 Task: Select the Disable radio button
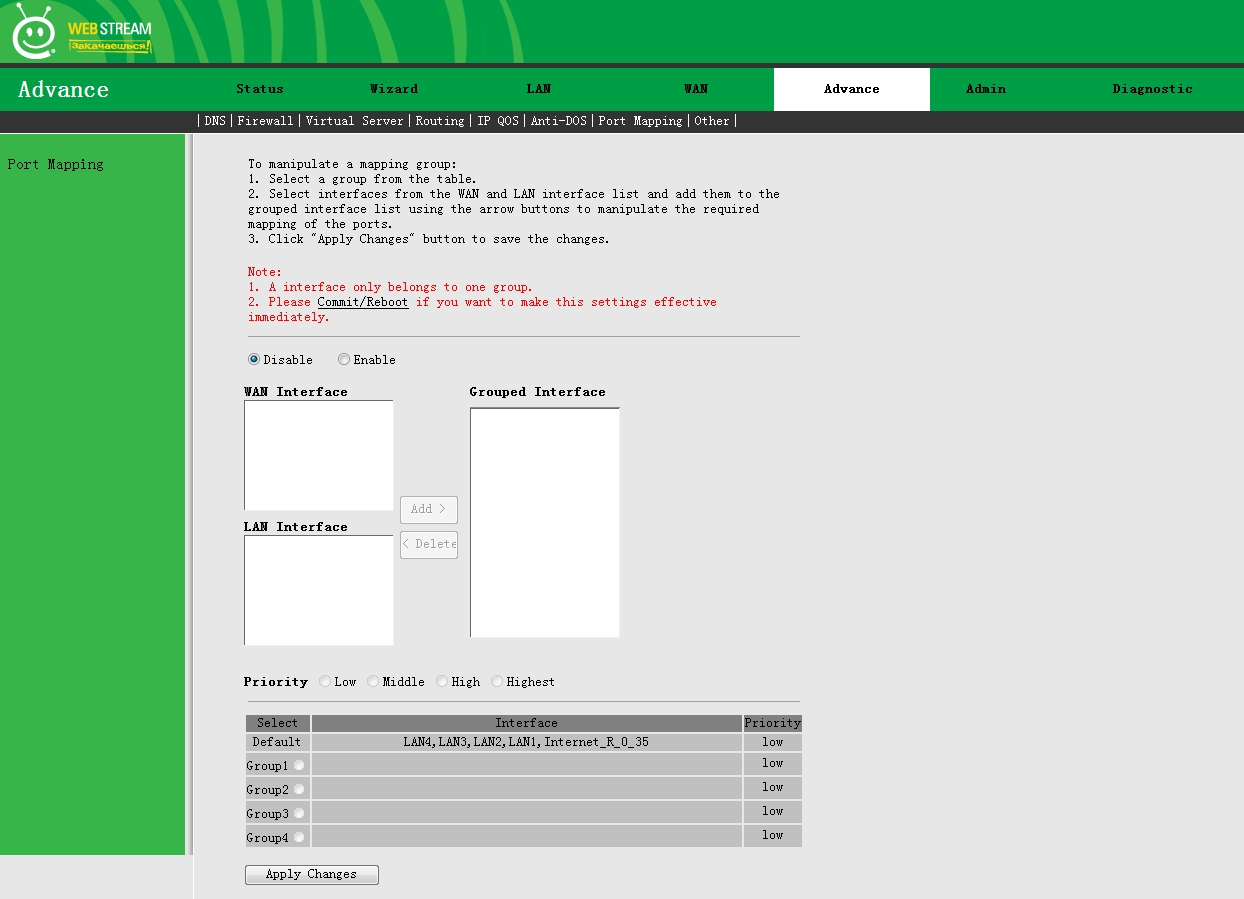tap(254, 360)
